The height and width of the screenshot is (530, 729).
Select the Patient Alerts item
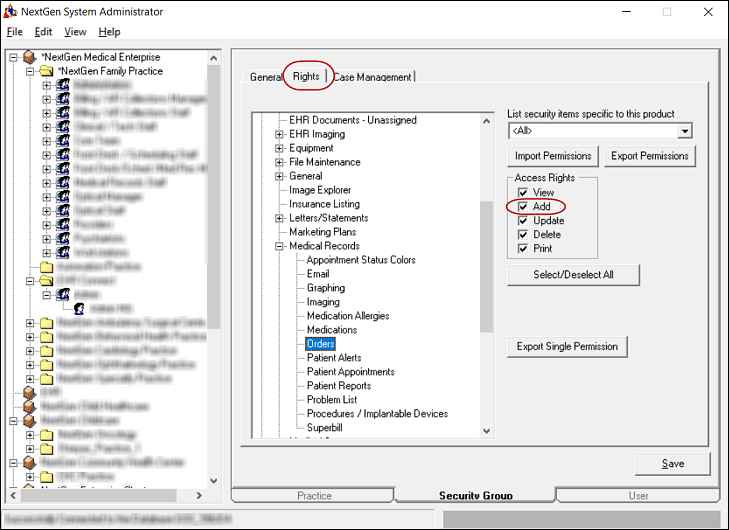pyautogui.click(x=334, y=358)
